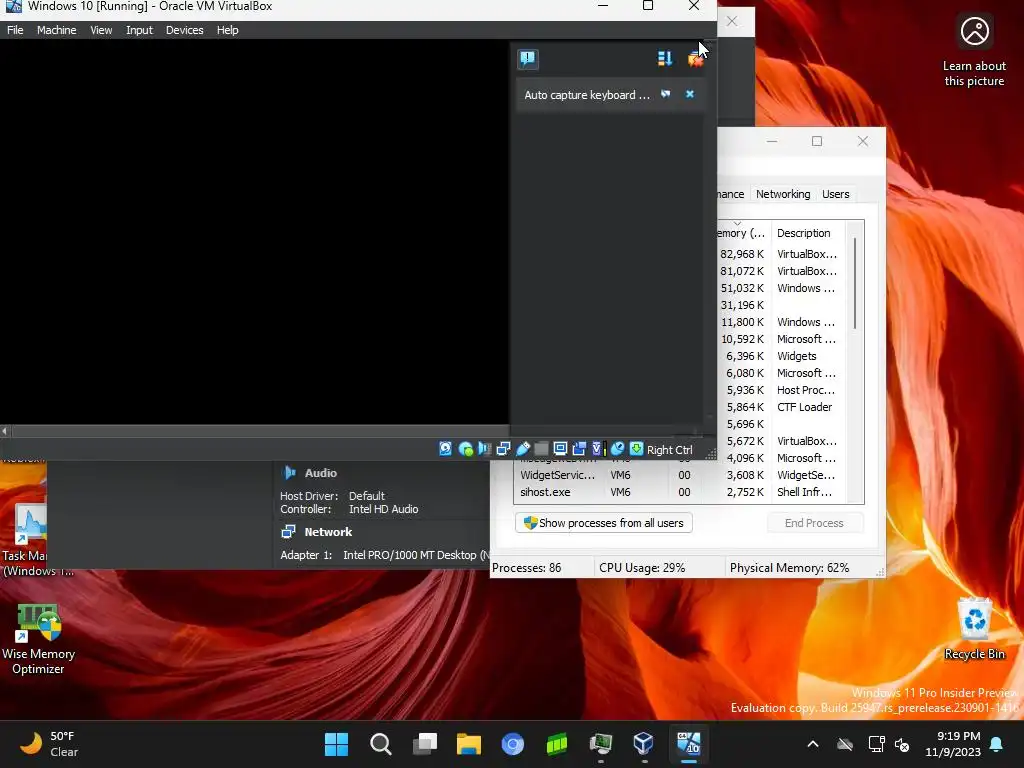This screenshot has width=1024, height=768.
Task: Select the Wise Memory Optimizer desktop shortcut
Action: tap(38, 640)
